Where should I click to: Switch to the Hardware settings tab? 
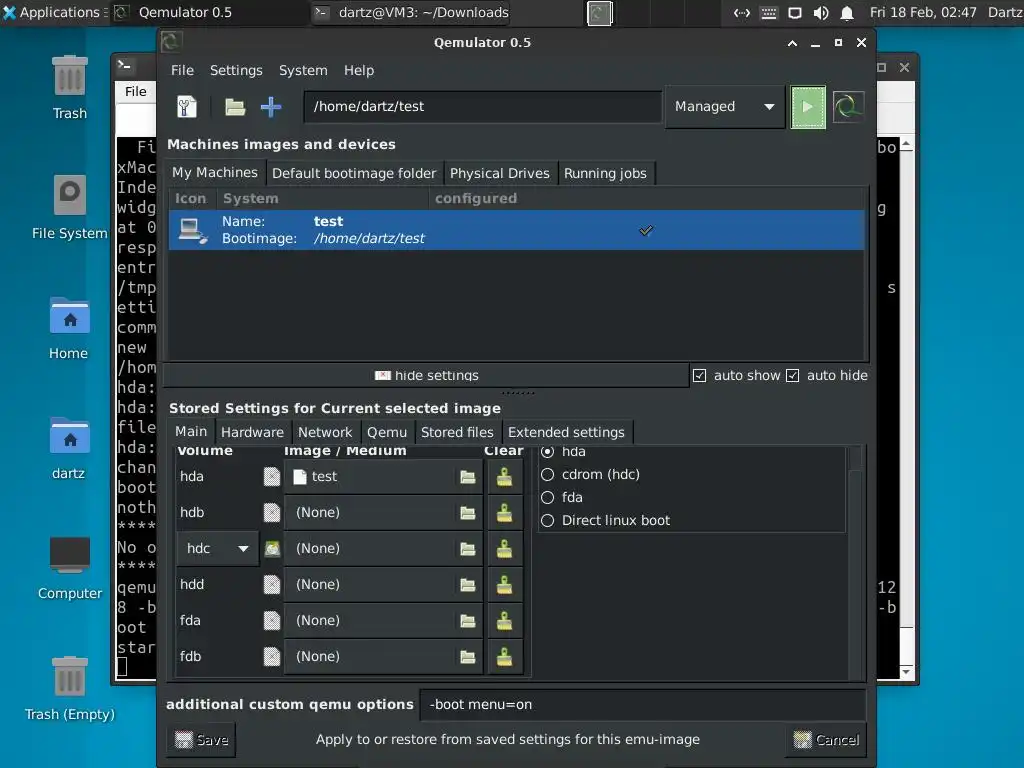[252, 432]
